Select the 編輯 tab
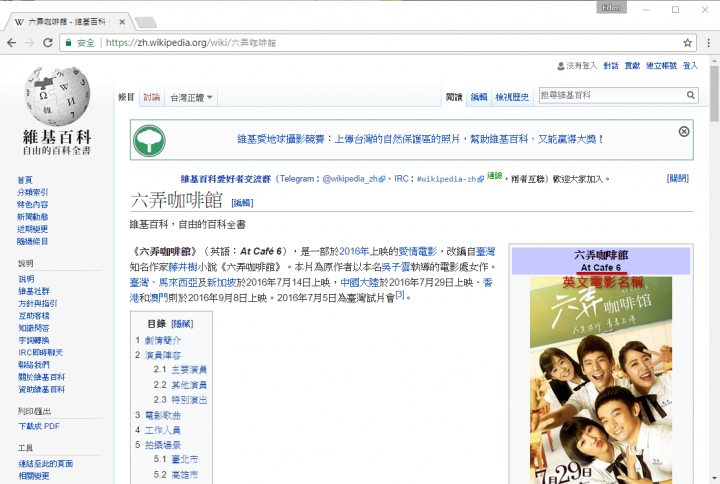720x484 pixels. point(479,97)
